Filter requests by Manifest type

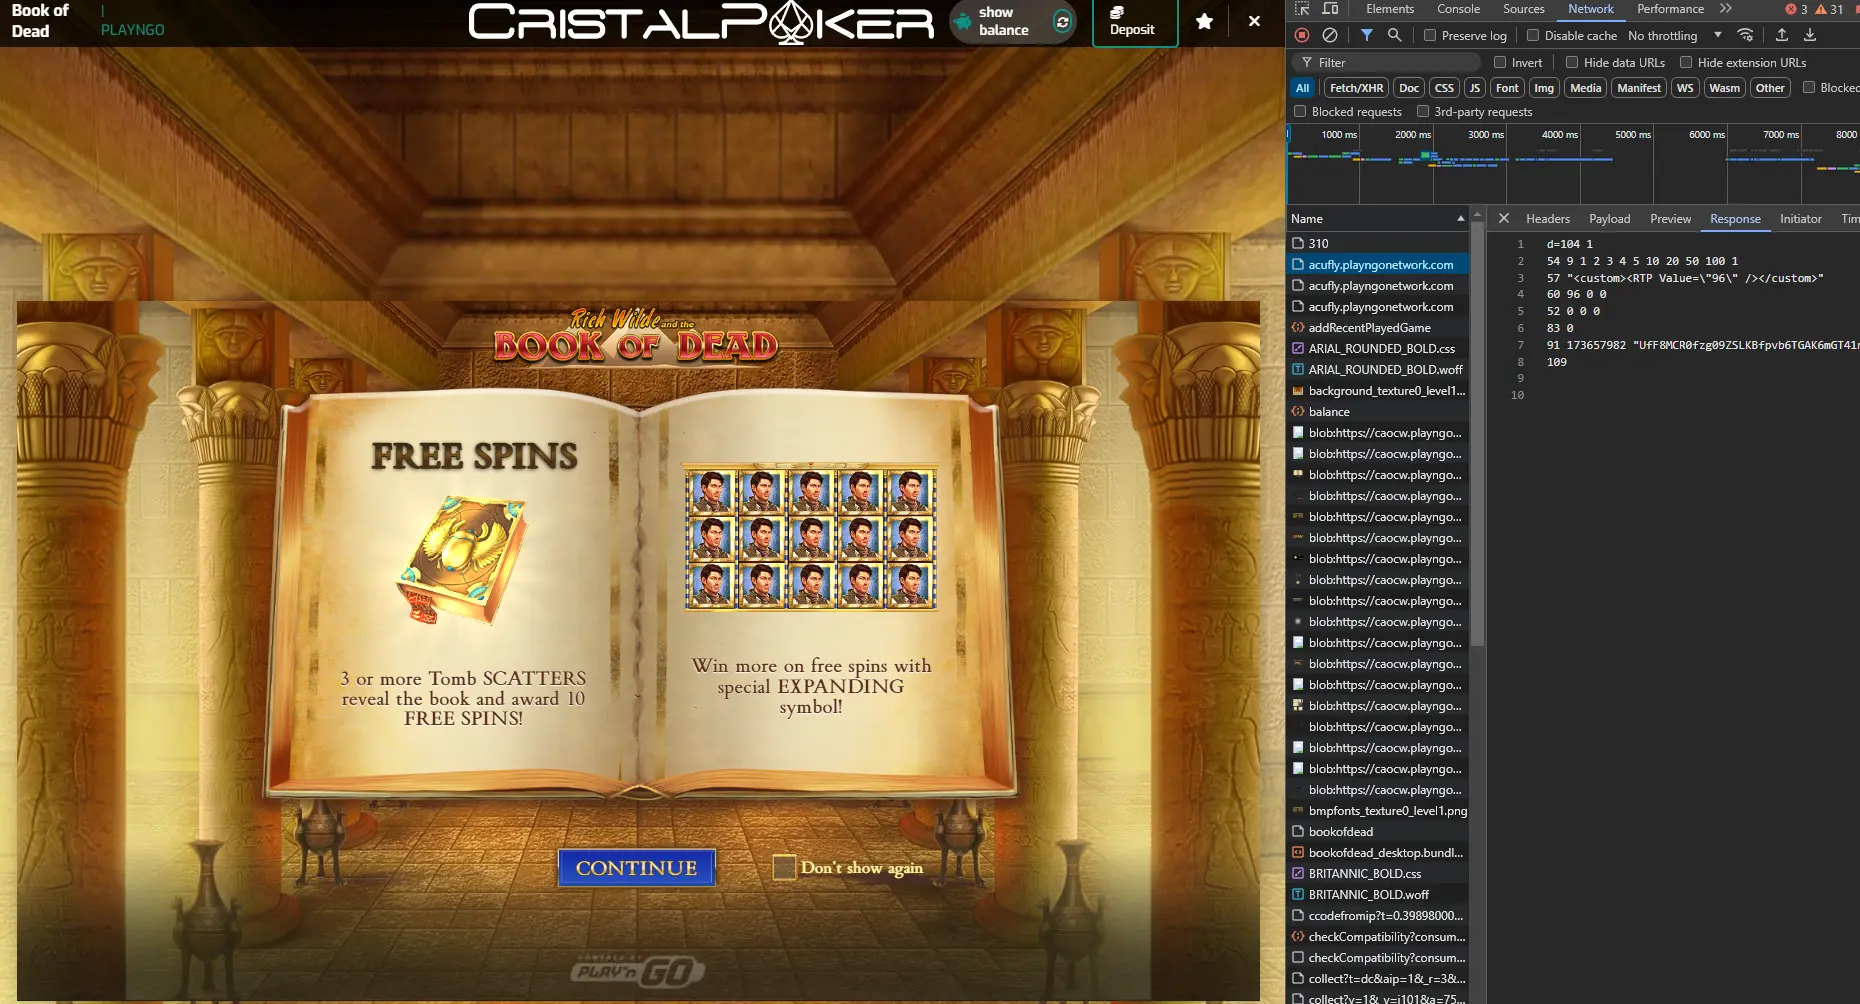coord(1639,88)
